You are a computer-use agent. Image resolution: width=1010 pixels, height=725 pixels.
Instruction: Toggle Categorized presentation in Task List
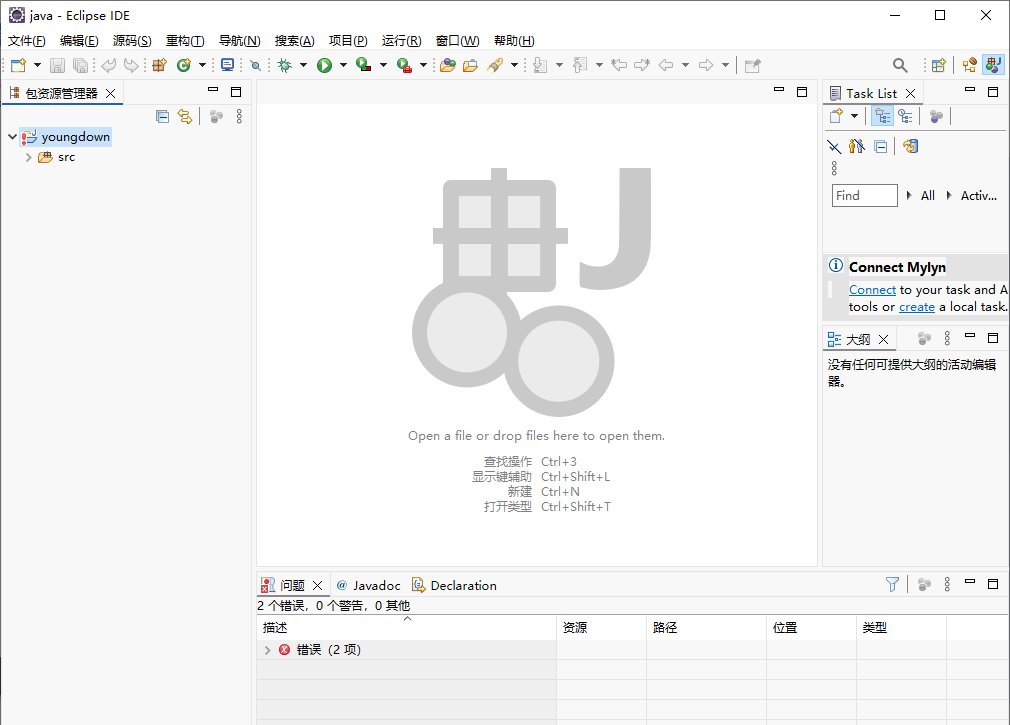click(x=882, y=117)
